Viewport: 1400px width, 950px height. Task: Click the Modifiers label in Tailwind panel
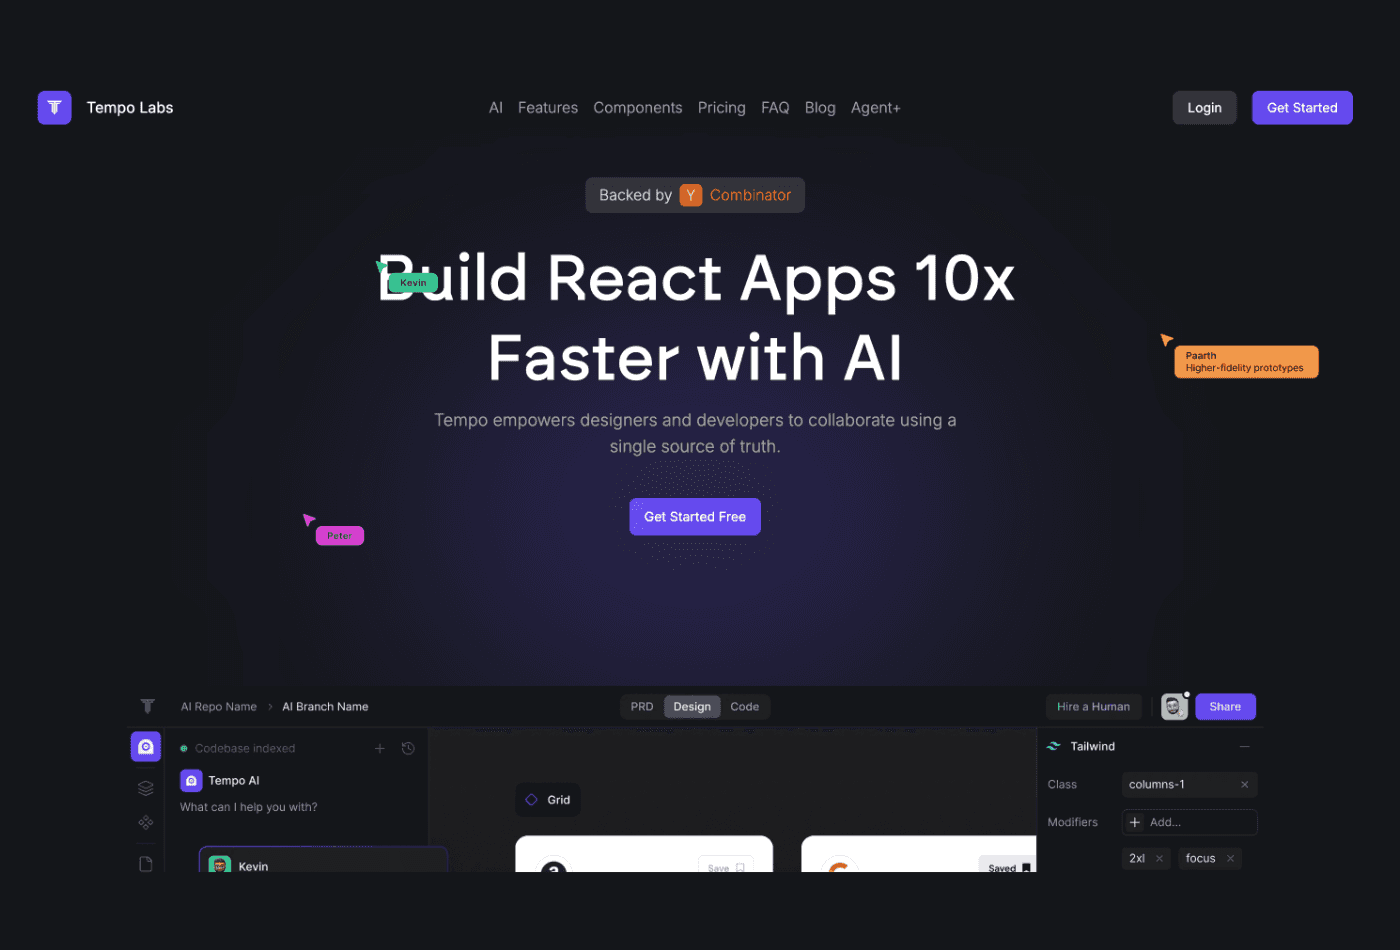click(x=1072, y=823)
